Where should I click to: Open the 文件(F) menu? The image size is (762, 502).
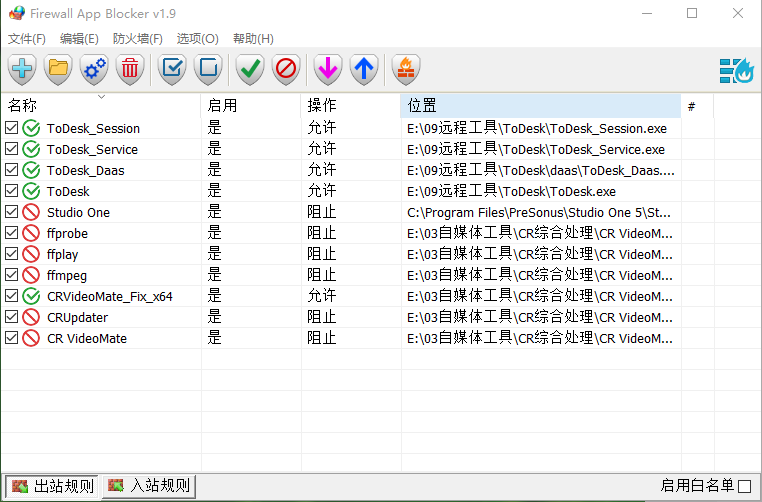pyautogui.click(x=27, y=38)
